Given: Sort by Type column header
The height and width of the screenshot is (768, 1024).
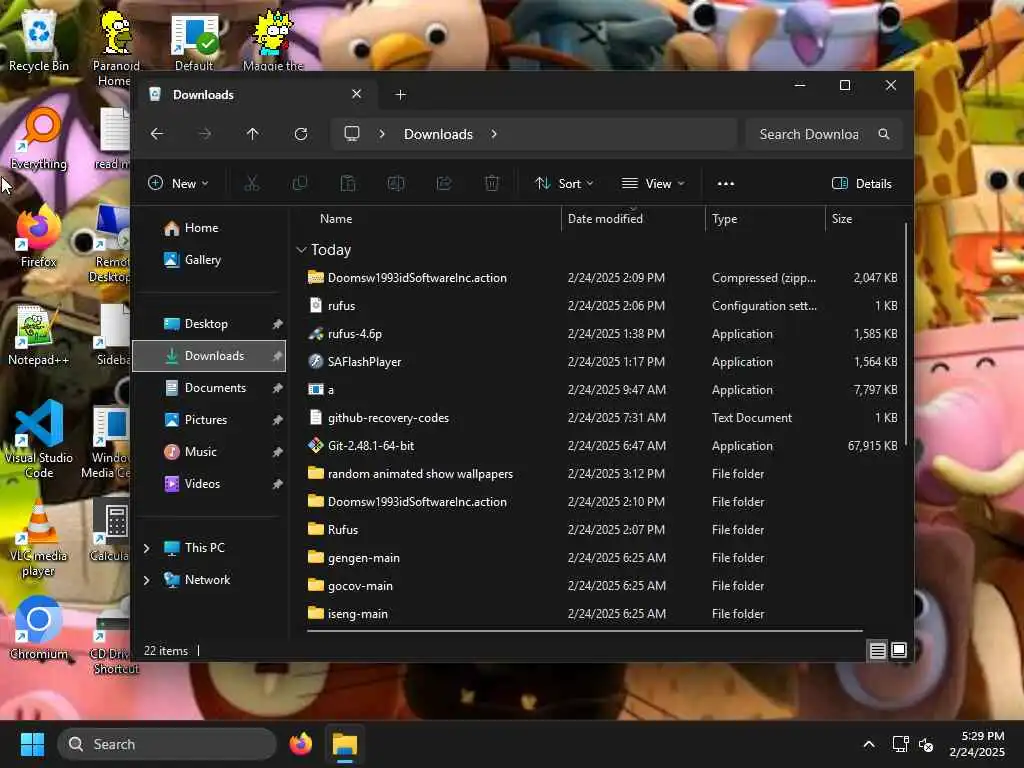Looking at the screenshot, I should (765, 219).
